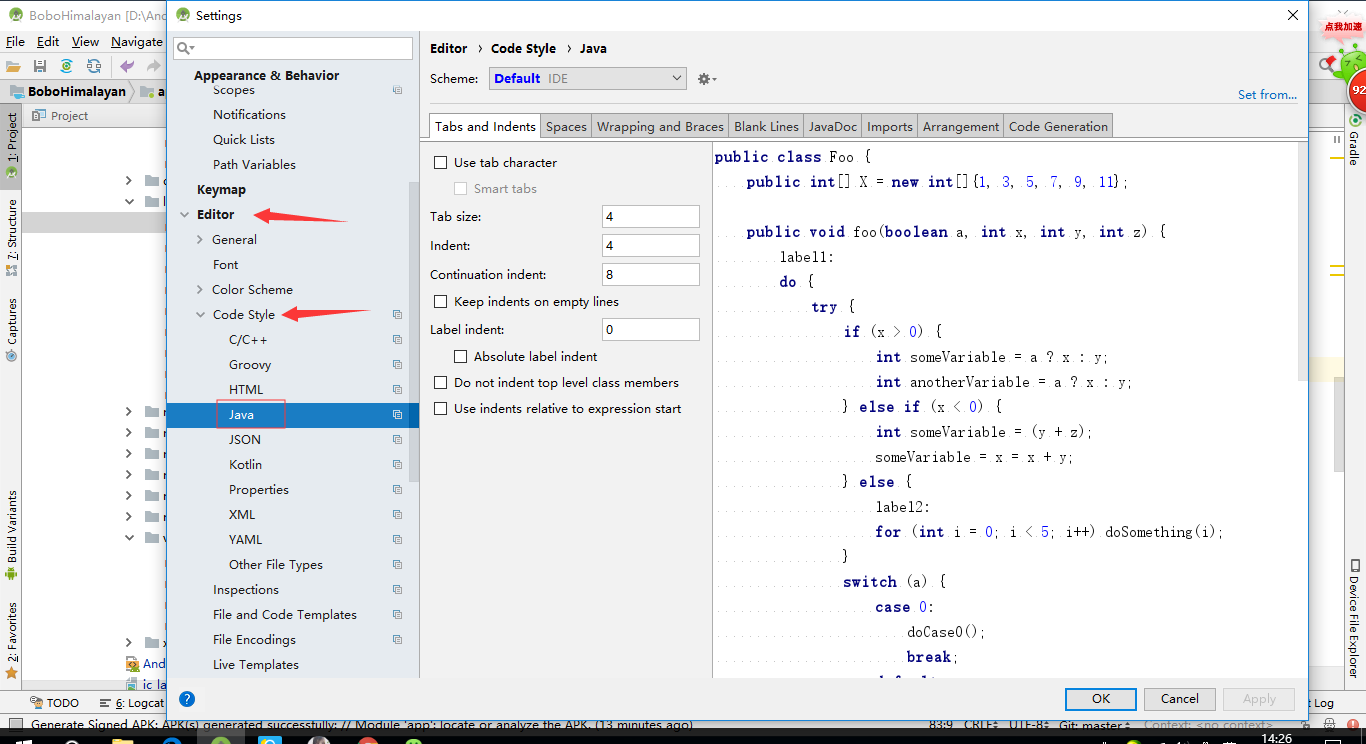Click the Search Everywhere magnifier in main window
Screen dimensions: 1366x744
pos(1326,66)
